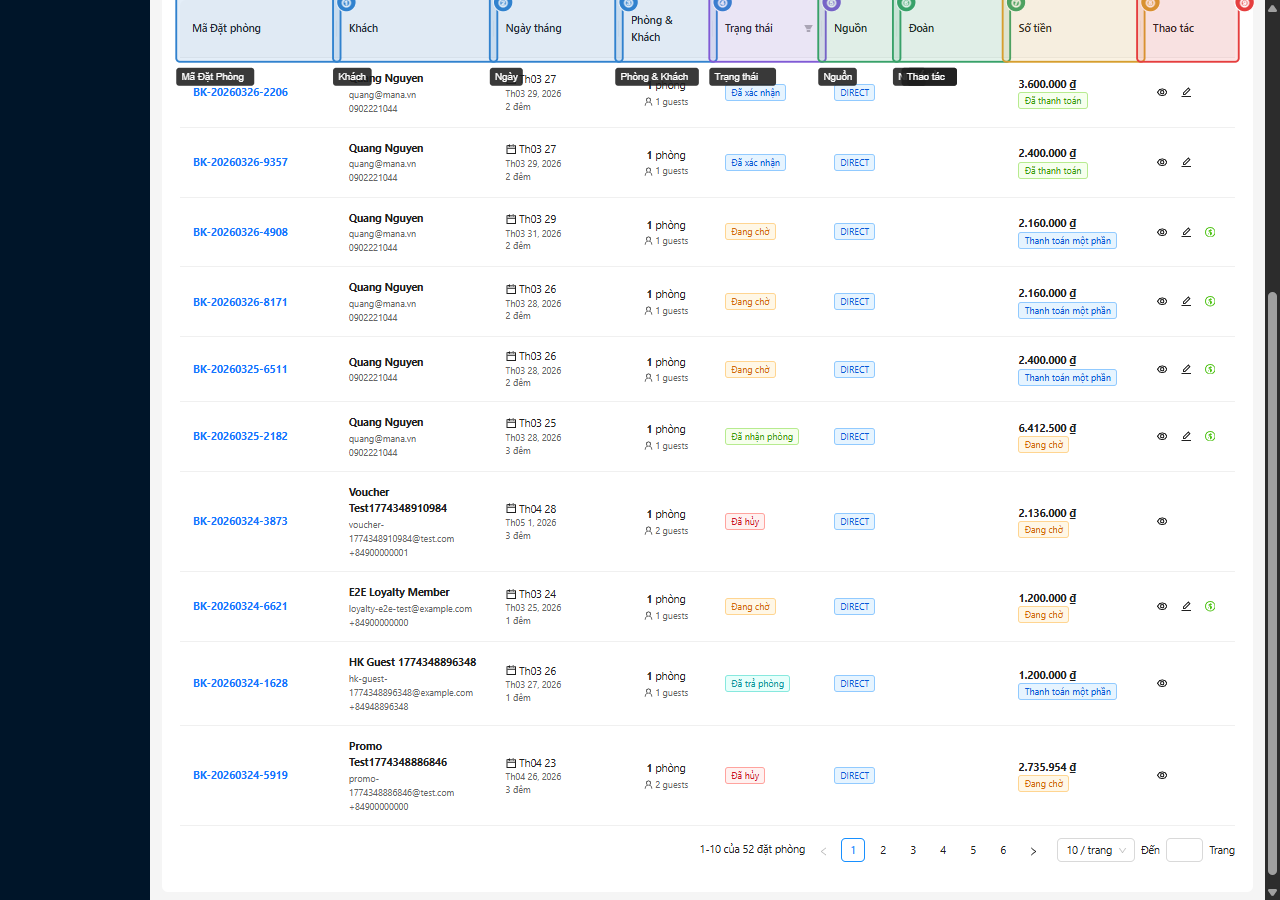Edit booking BK-20260325-6511

tap(1186, 369)
